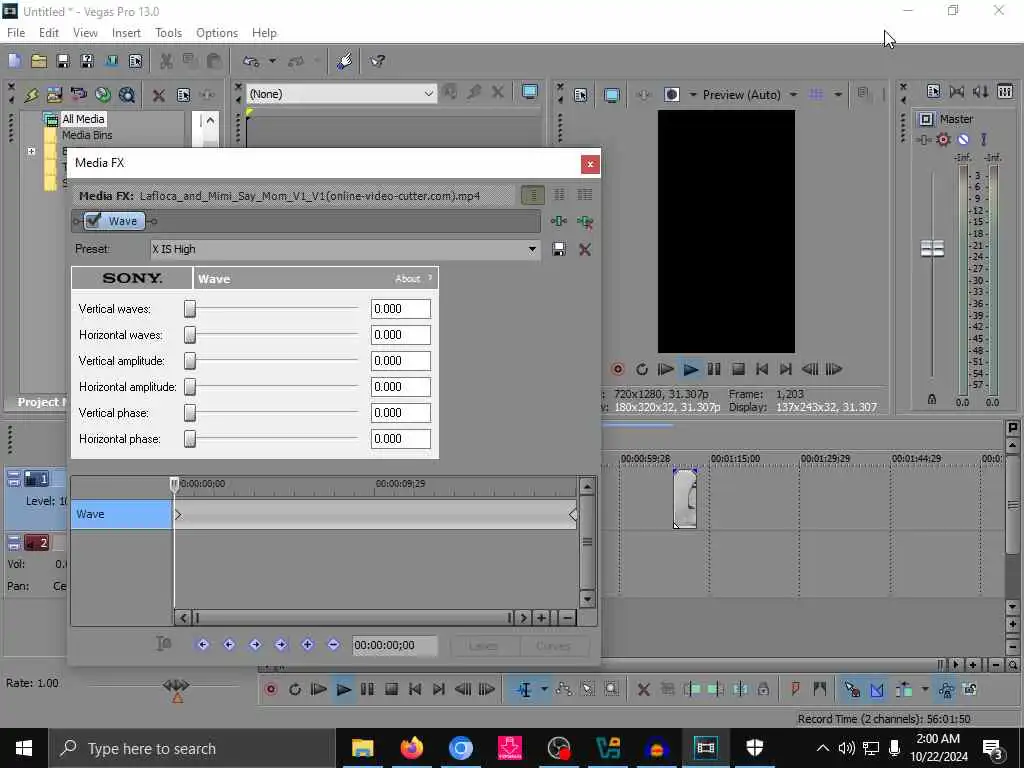This screenshot has width=1024, height=768.
Task: Click the Insert Marker icon in bottom toolbar
Action: (795, 689)
